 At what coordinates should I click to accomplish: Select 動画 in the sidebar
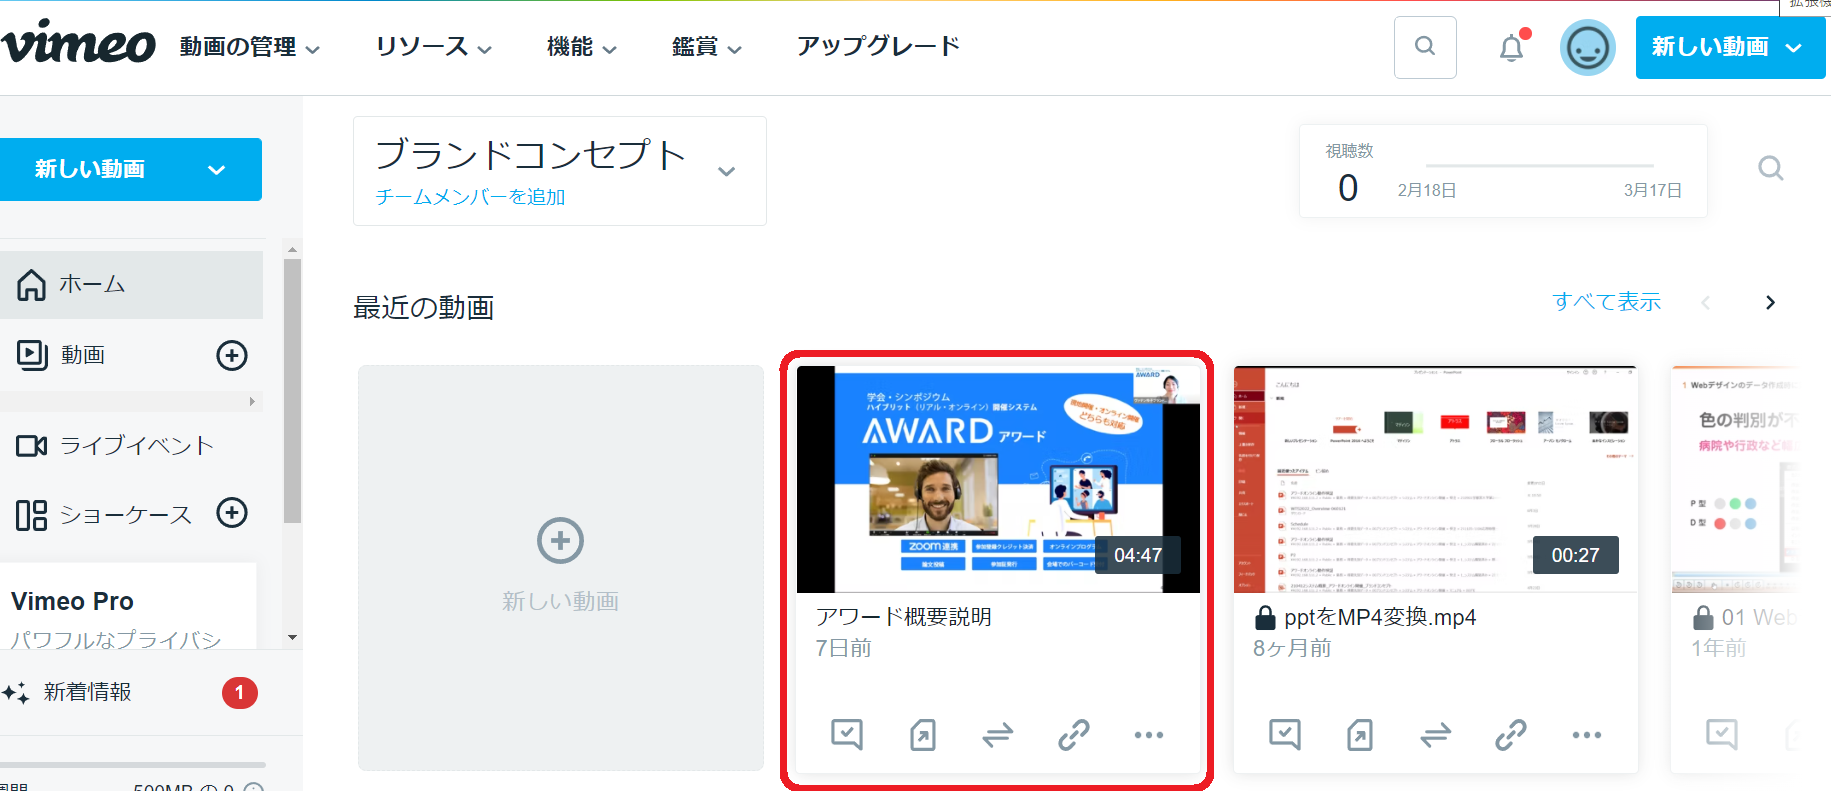(83, 355)
